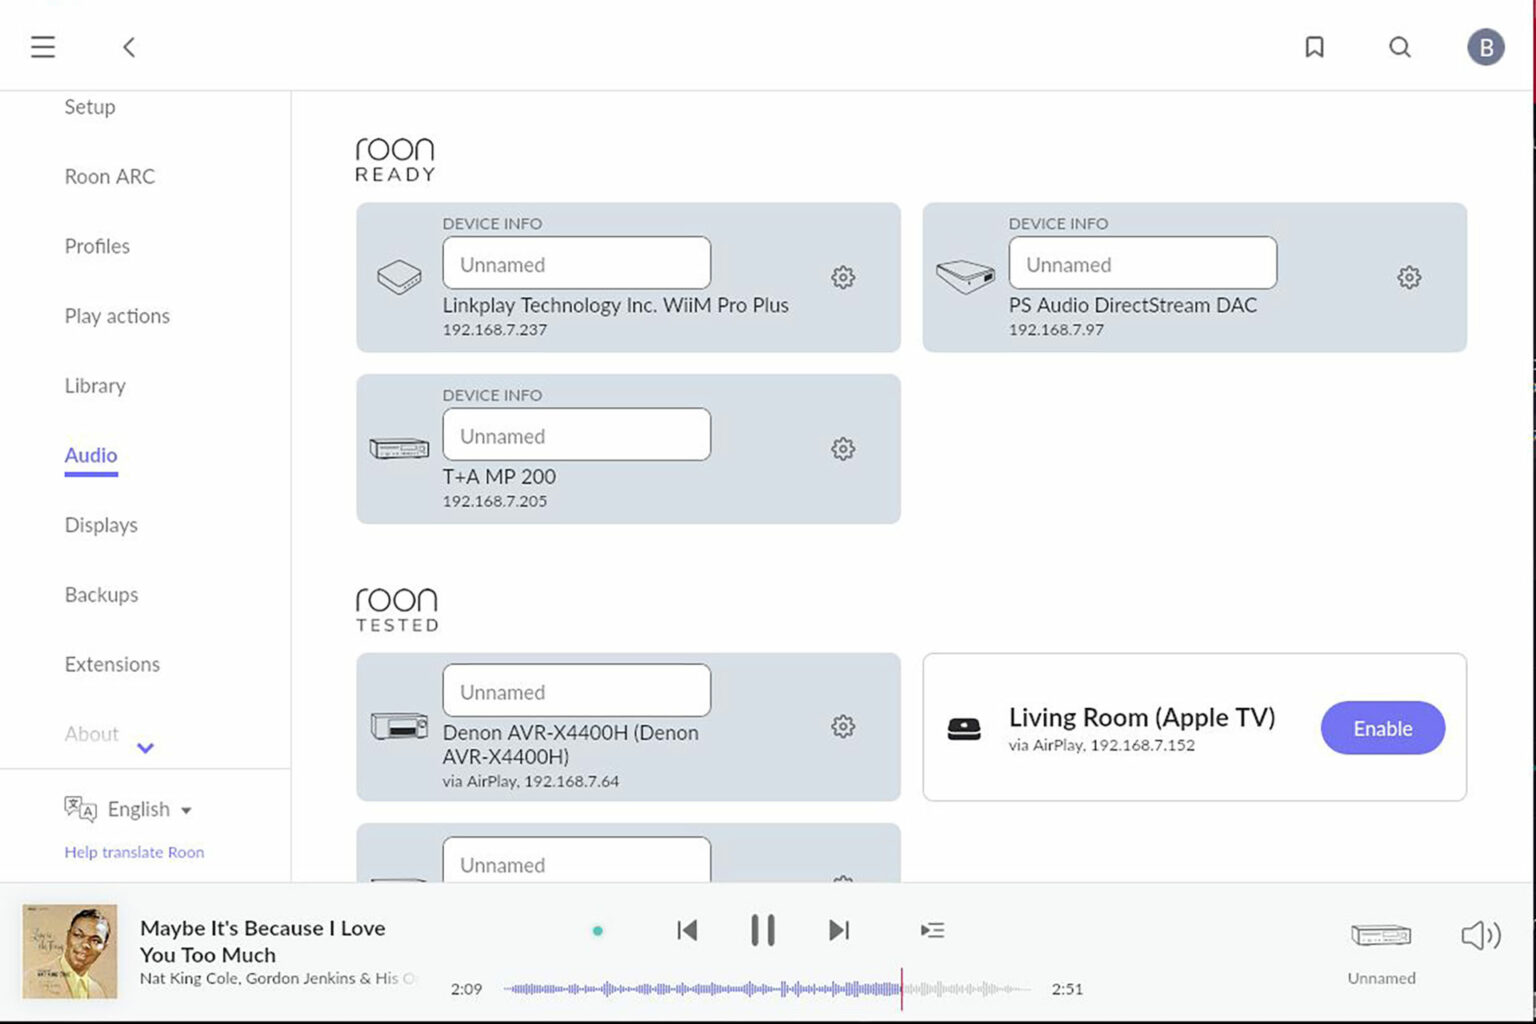Open settings gear for WiiM Pro Plus
The height and width of the screenshot is (1024, 1536).
(843, 277)
